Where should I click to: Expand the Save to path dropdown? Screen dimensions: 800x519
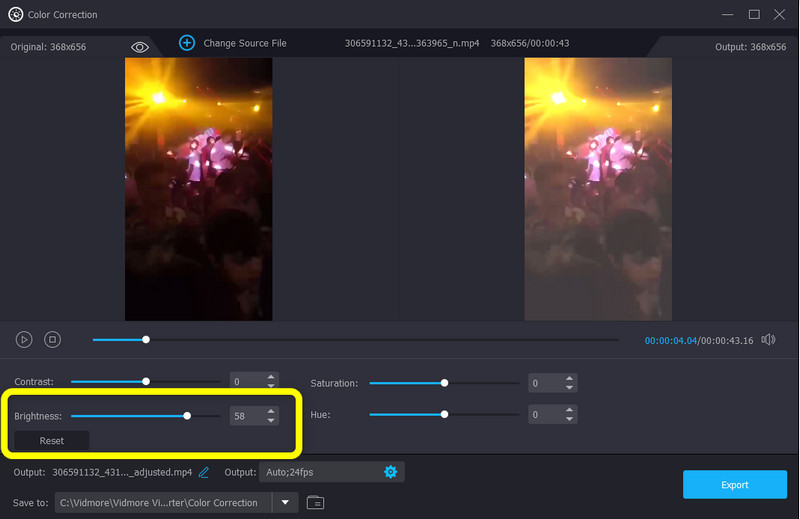(286, 502)
